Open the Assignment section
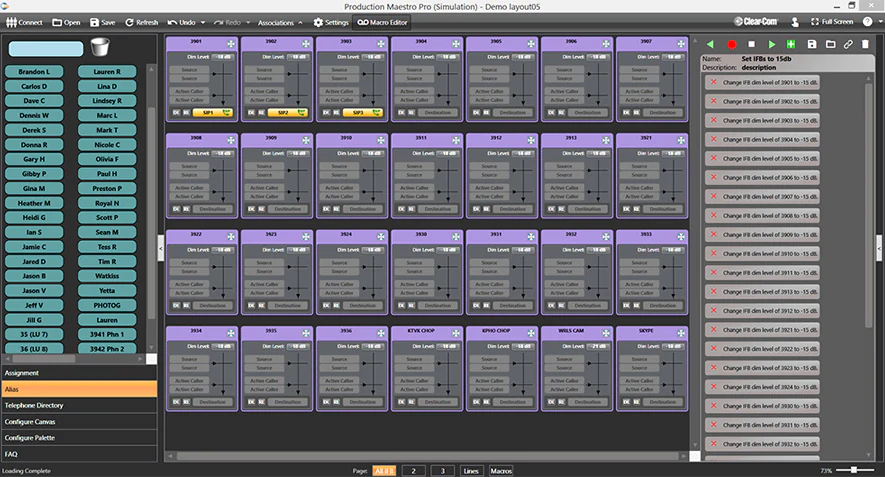The height and width of the screenshot is (477, 885). tap(80, 373)
